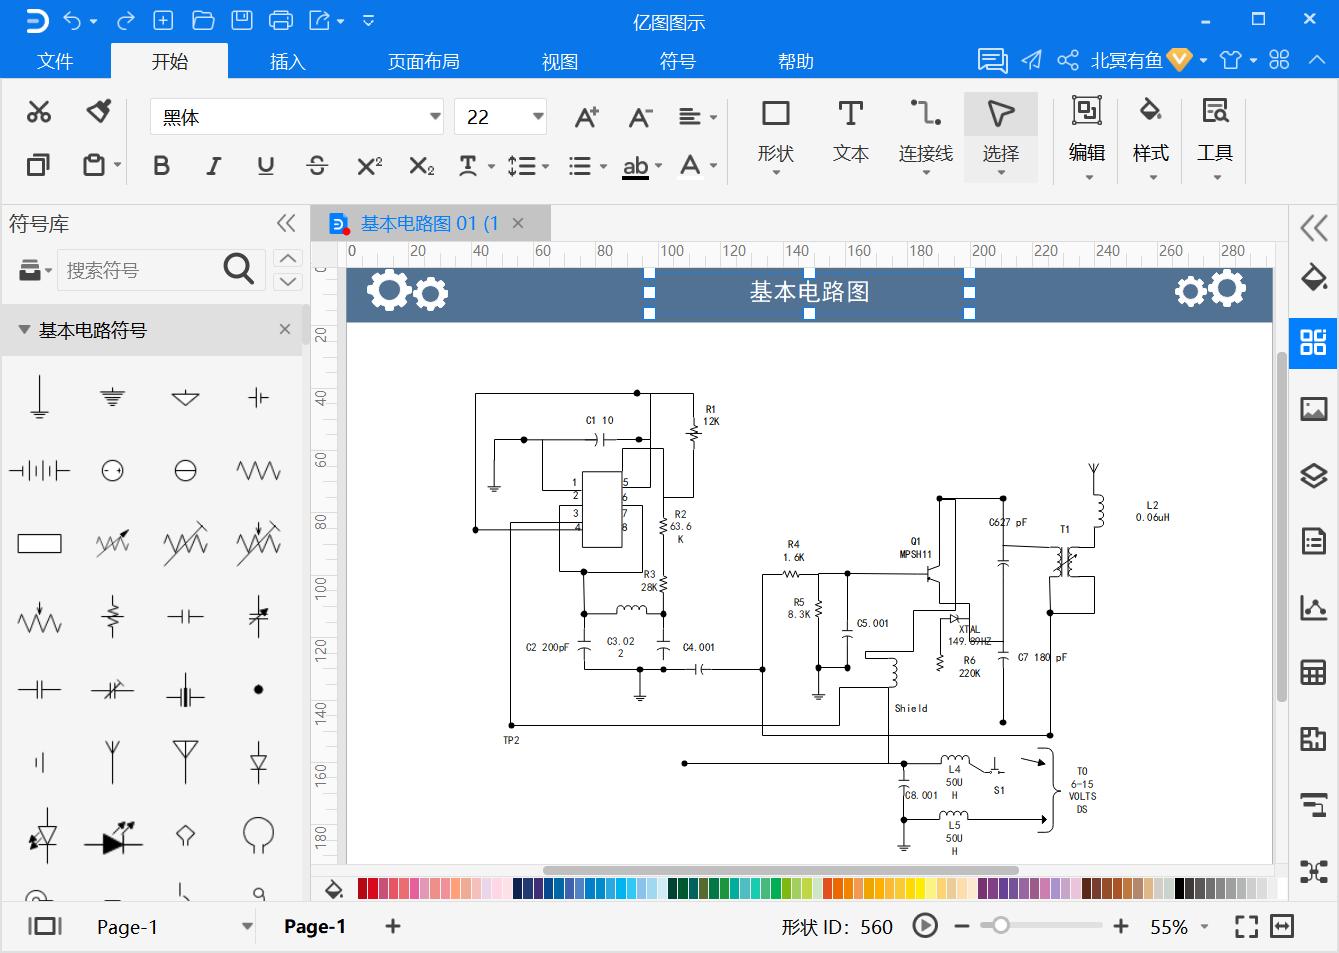Screen dimensions: 1339x953
Task: Toggle bold formatting
Action: (161, 166)
